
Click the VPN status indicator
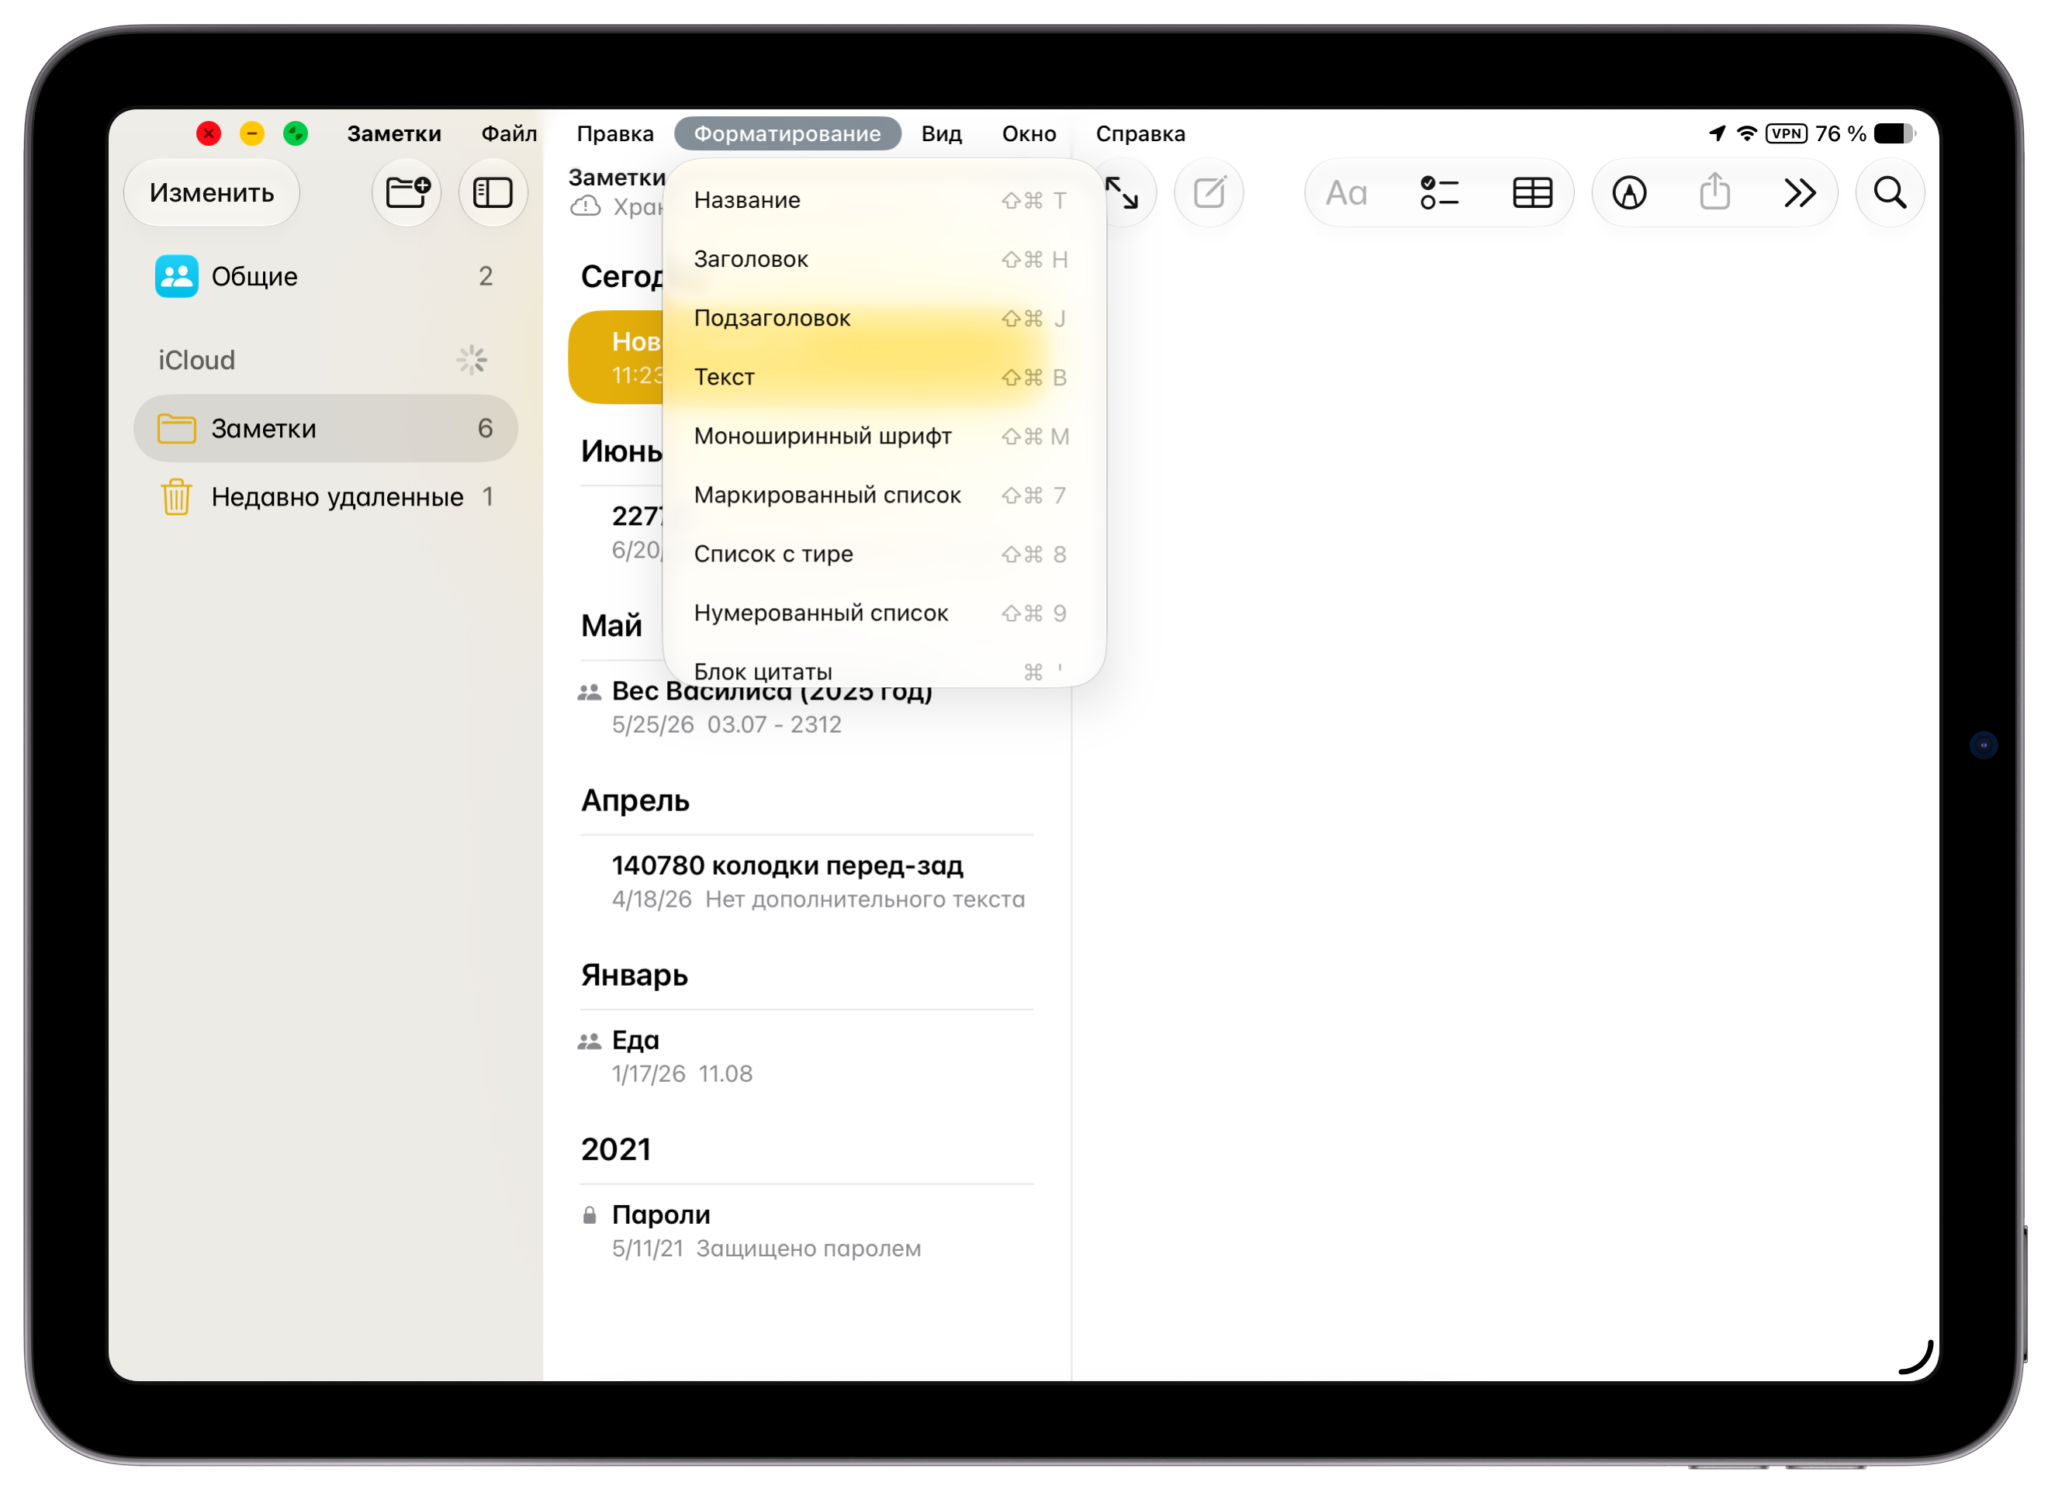(x=1786, y=133)
